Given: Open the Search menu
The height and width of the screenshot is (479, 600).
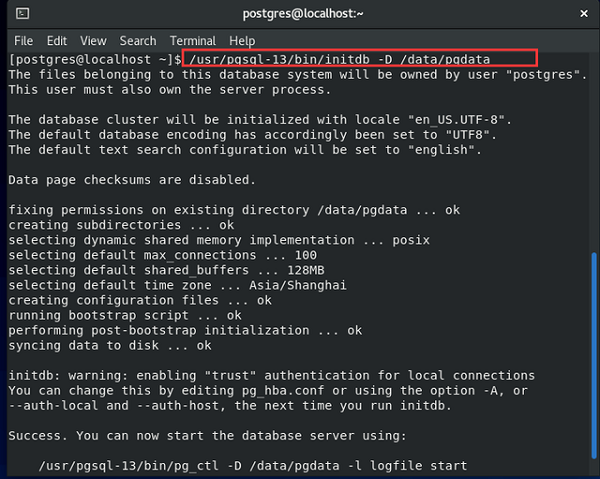Looking at the screenshot, I should 138,41.
